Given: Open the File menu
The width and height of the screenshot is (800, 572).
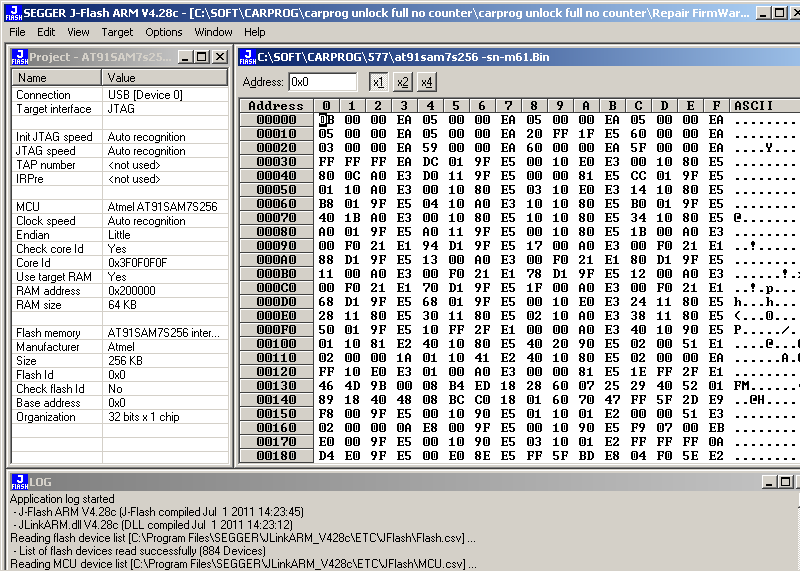Looking at the screenshot, I should pos(17,32).
